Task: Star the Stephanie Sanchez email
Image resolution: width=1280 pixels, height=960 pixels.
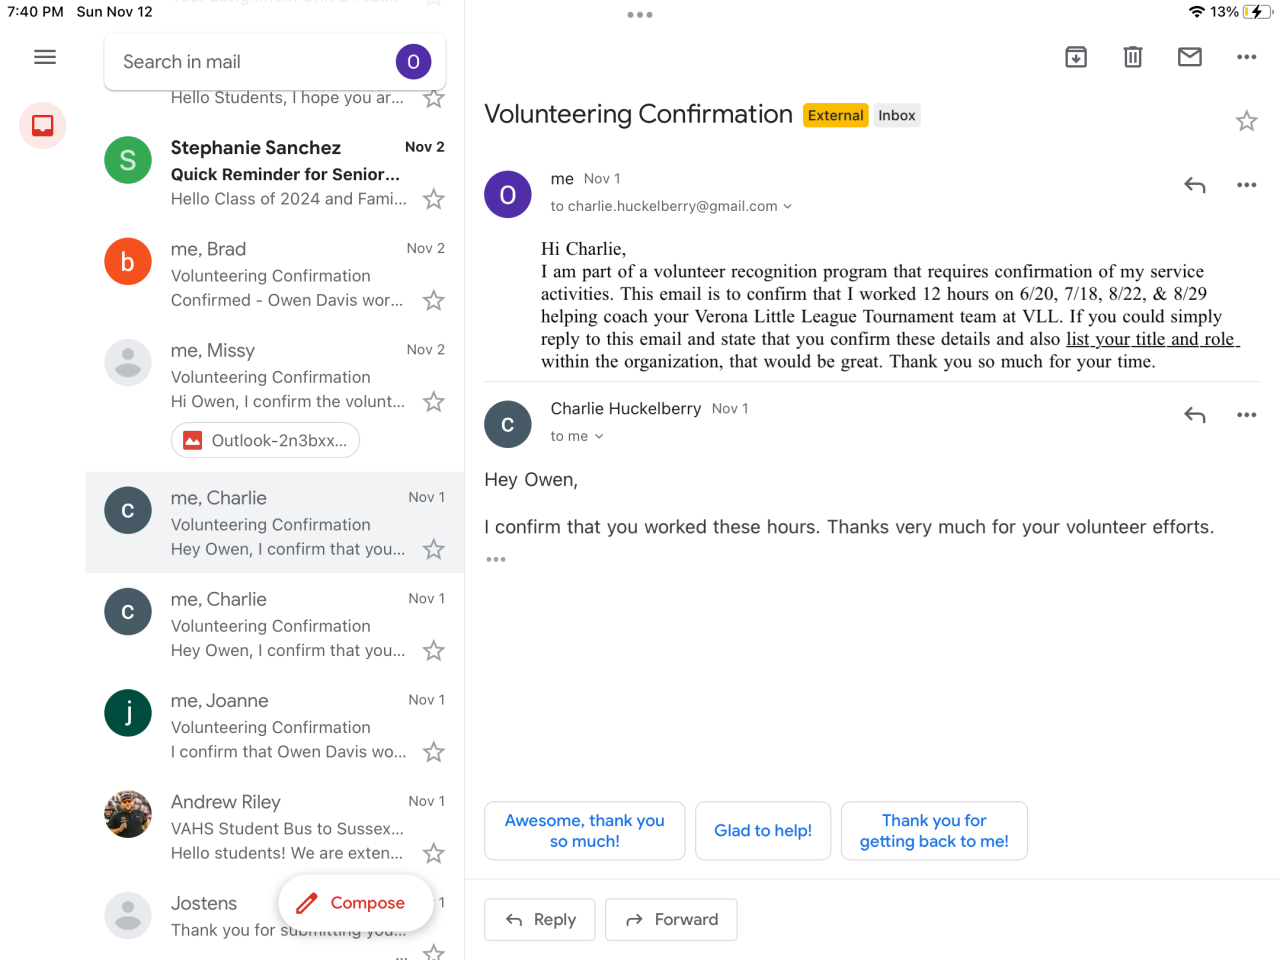Action: [433, 200]
